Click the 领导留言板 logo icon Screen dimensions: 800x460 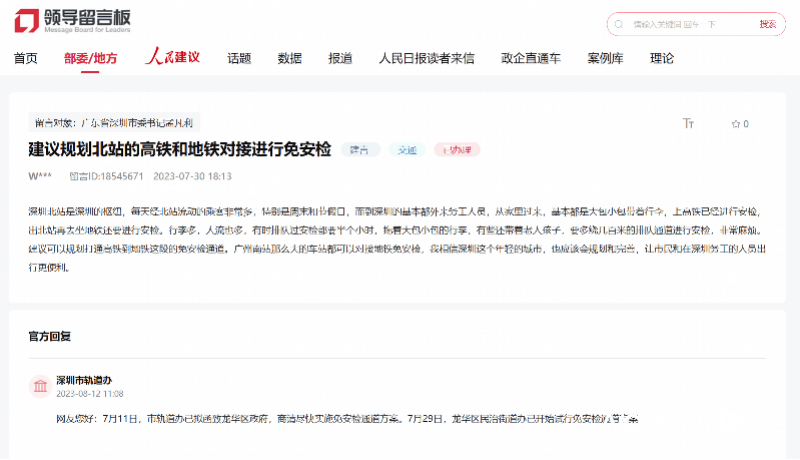click(27, 21)
